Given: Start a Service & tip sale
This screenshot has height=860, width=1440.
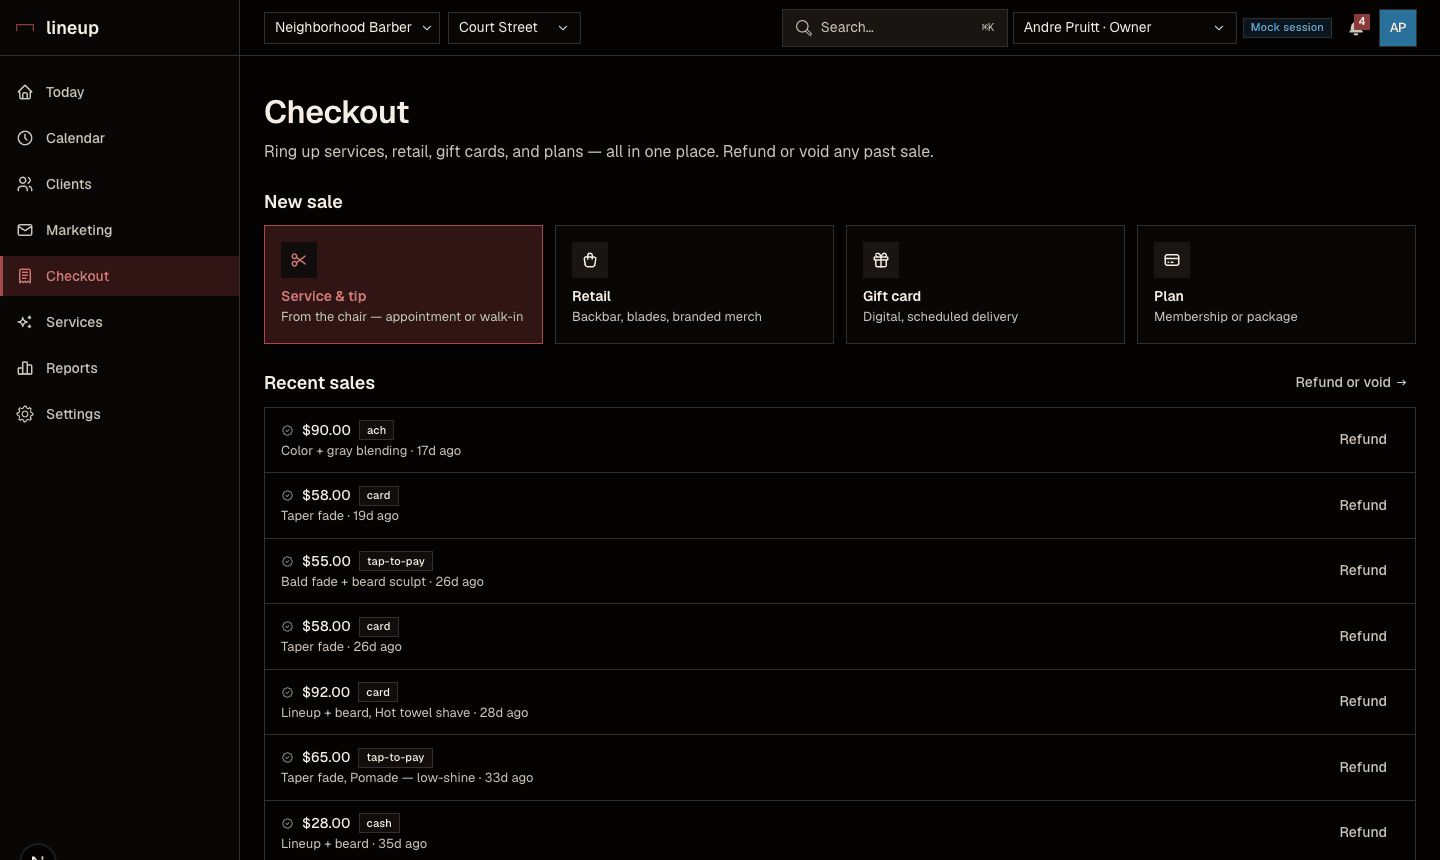Looking at the screenshot, I should tap(403, 284).
